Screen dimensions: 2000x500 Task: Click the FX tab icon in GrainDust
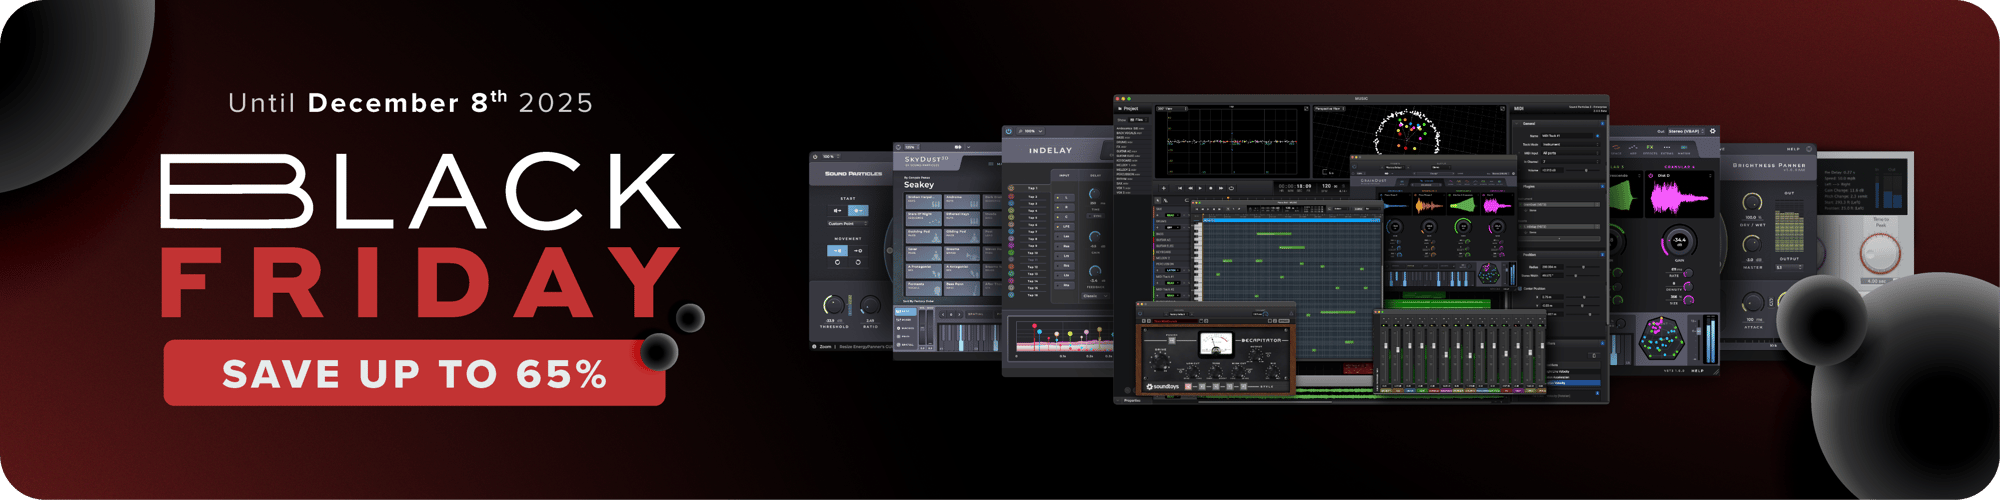tap(1650, 148)
